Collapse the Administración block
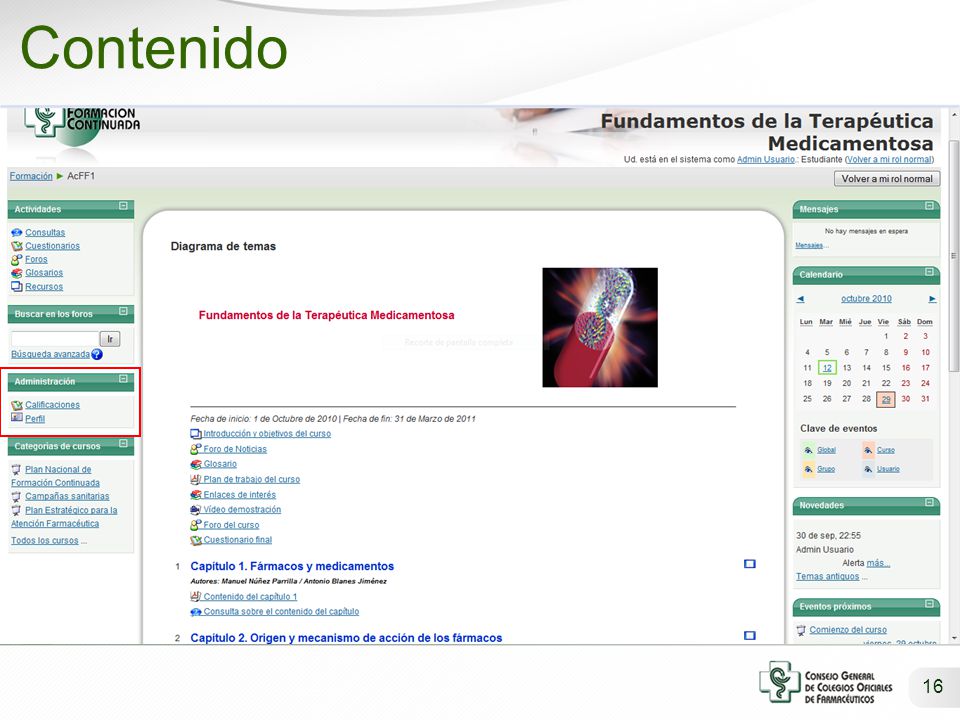 (123, 379)
